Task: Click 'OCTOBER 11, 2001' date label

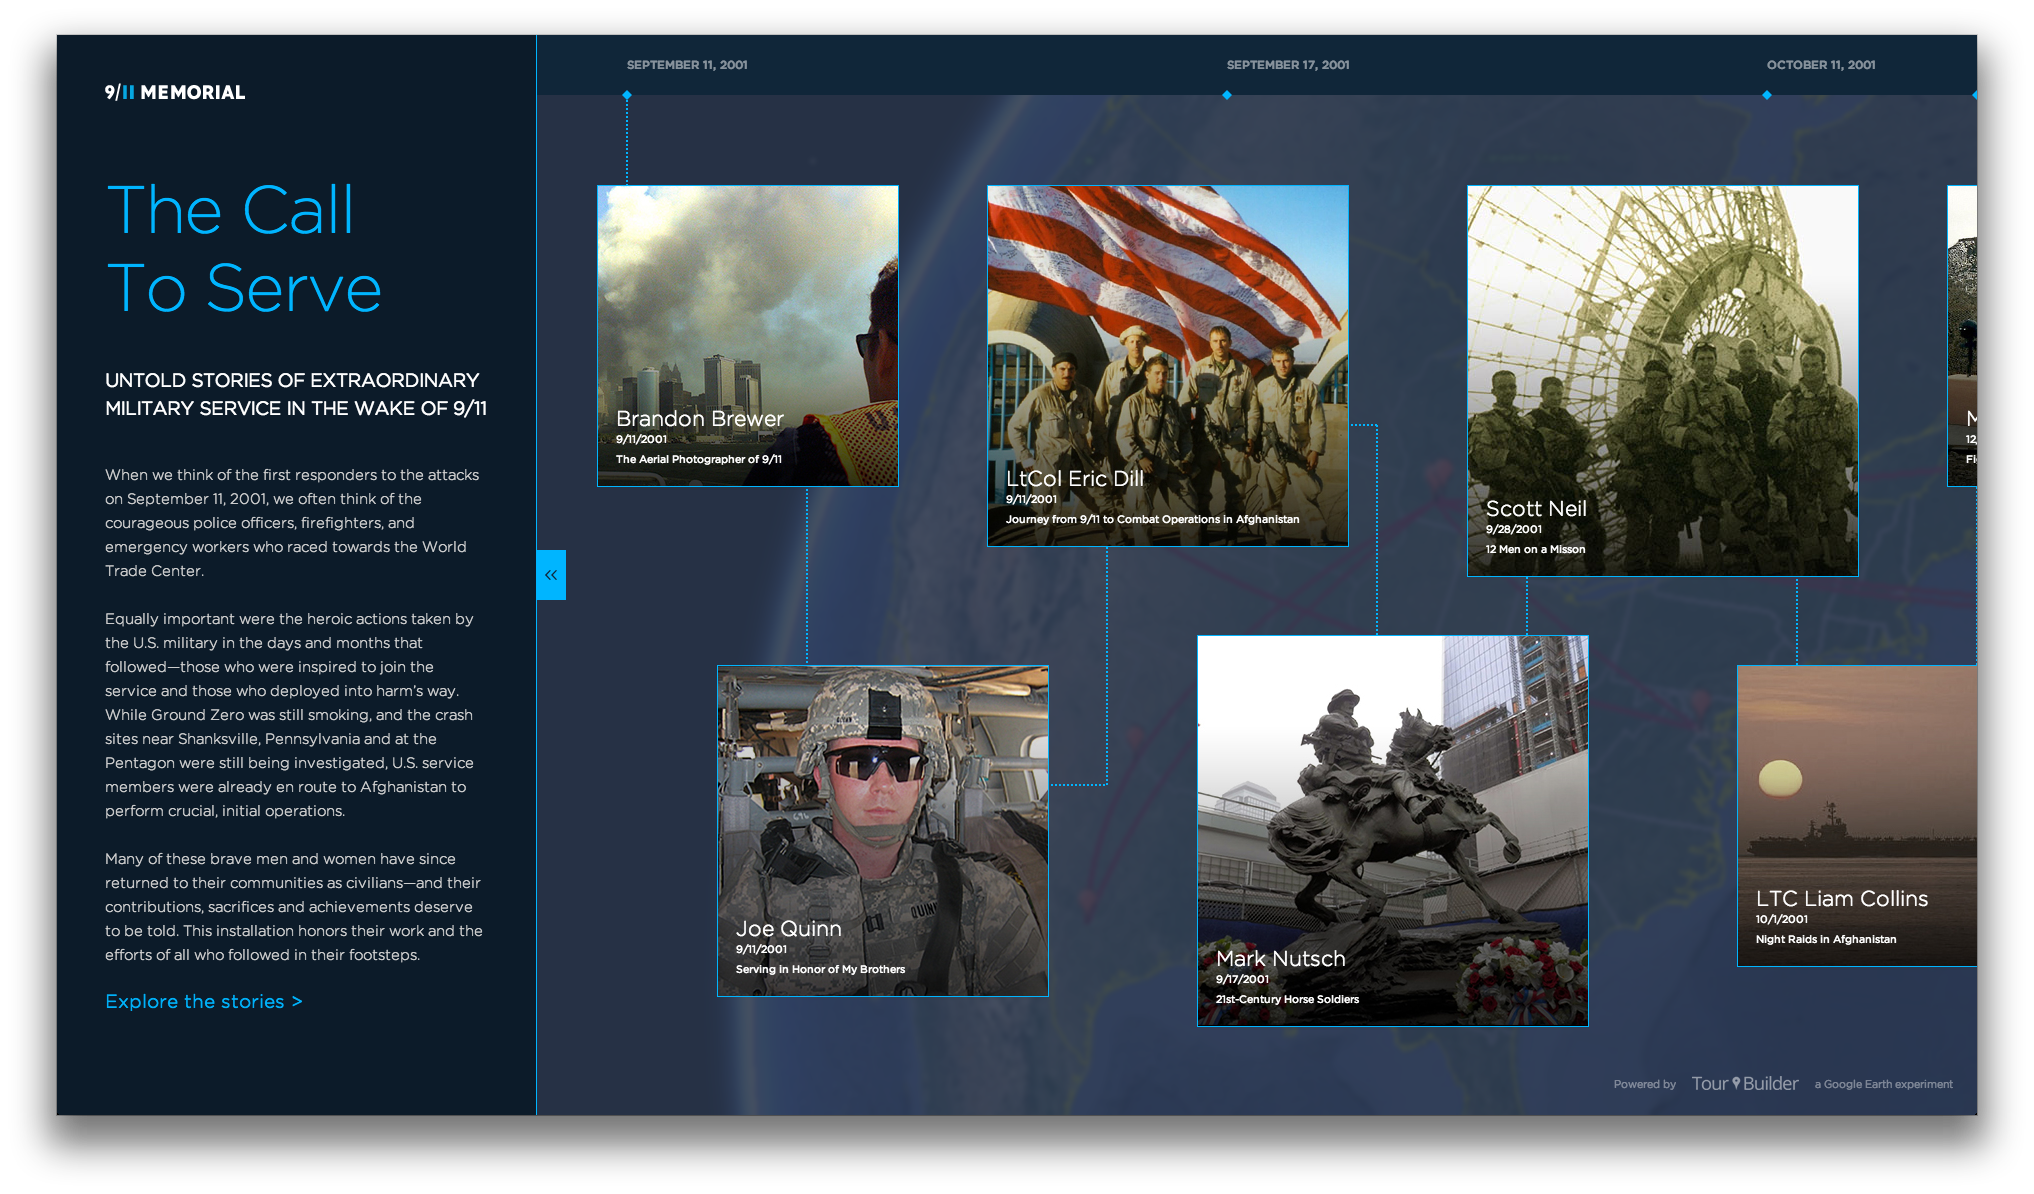Action: tap(1821, 65)
